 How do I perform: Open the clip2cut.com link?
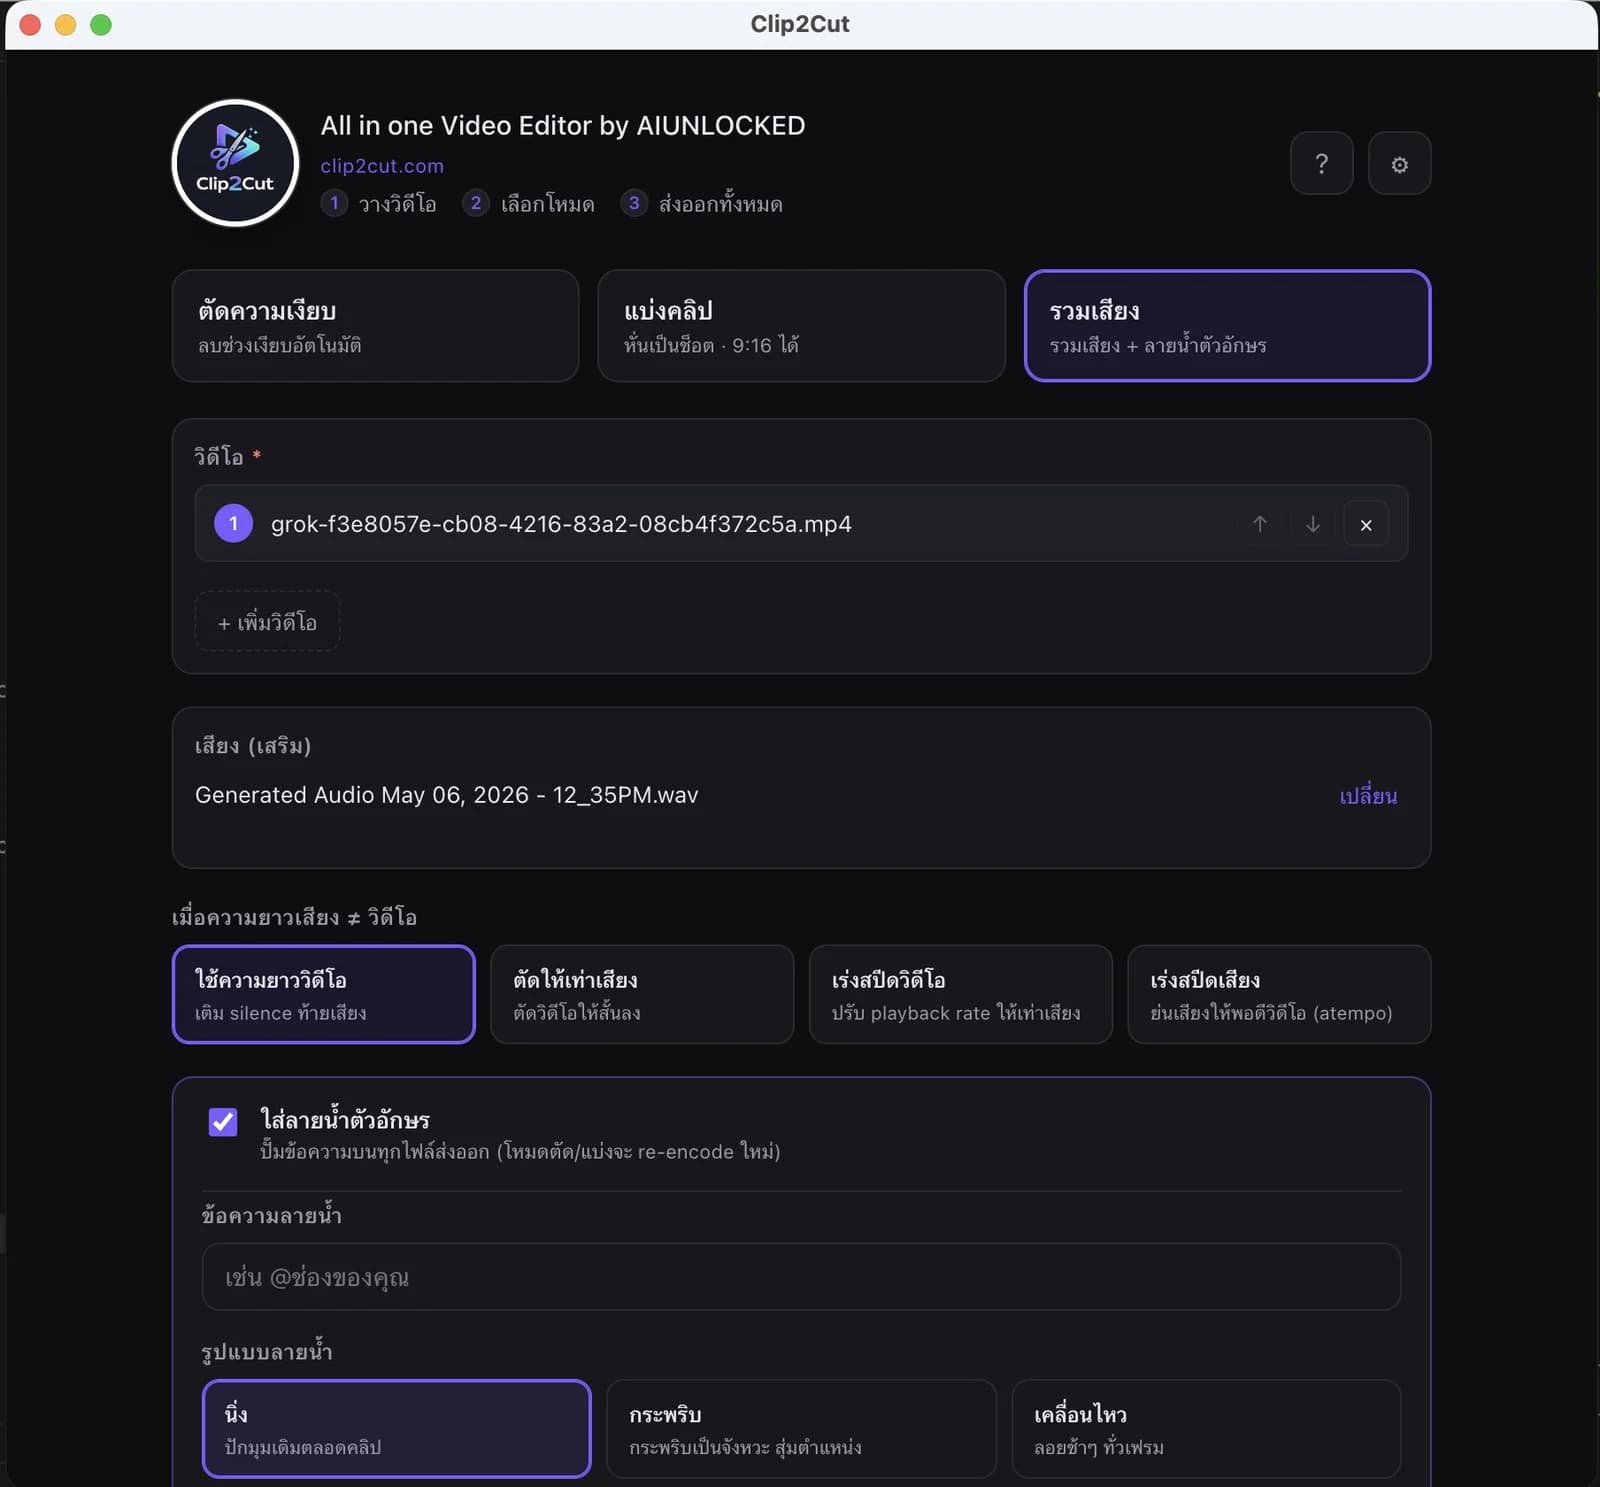pyautogui.click(x=382, y=166)
